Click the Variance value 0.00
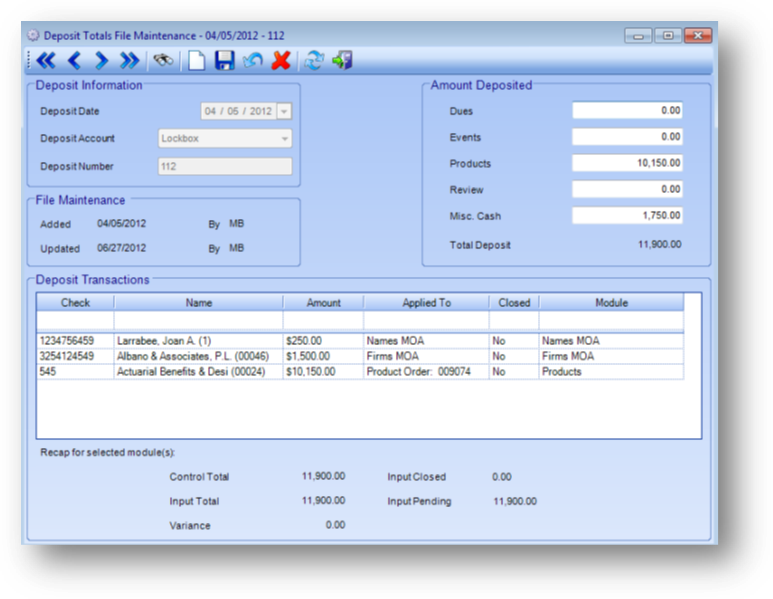The width and height of the screenshot is (773, 599). coord(335,525)
